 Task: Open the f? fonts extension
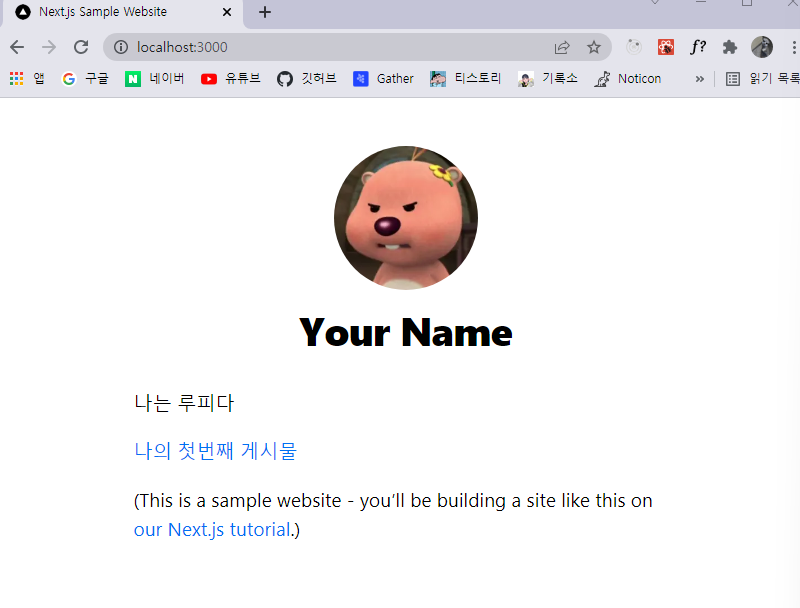tap(698, 47)
